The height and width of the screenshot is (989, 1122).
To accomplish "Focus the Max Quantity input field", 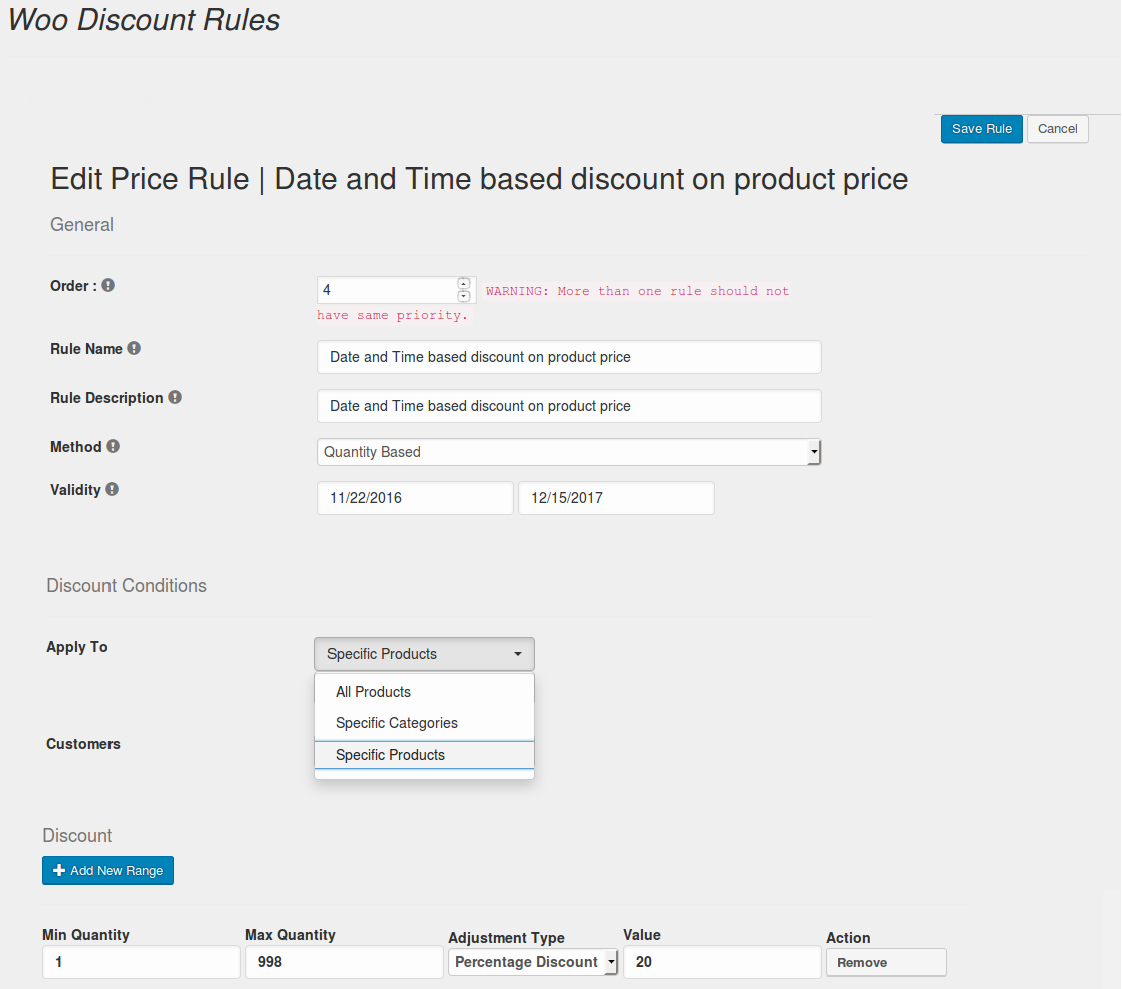I will pyautogui.click(x=343, y=962).
